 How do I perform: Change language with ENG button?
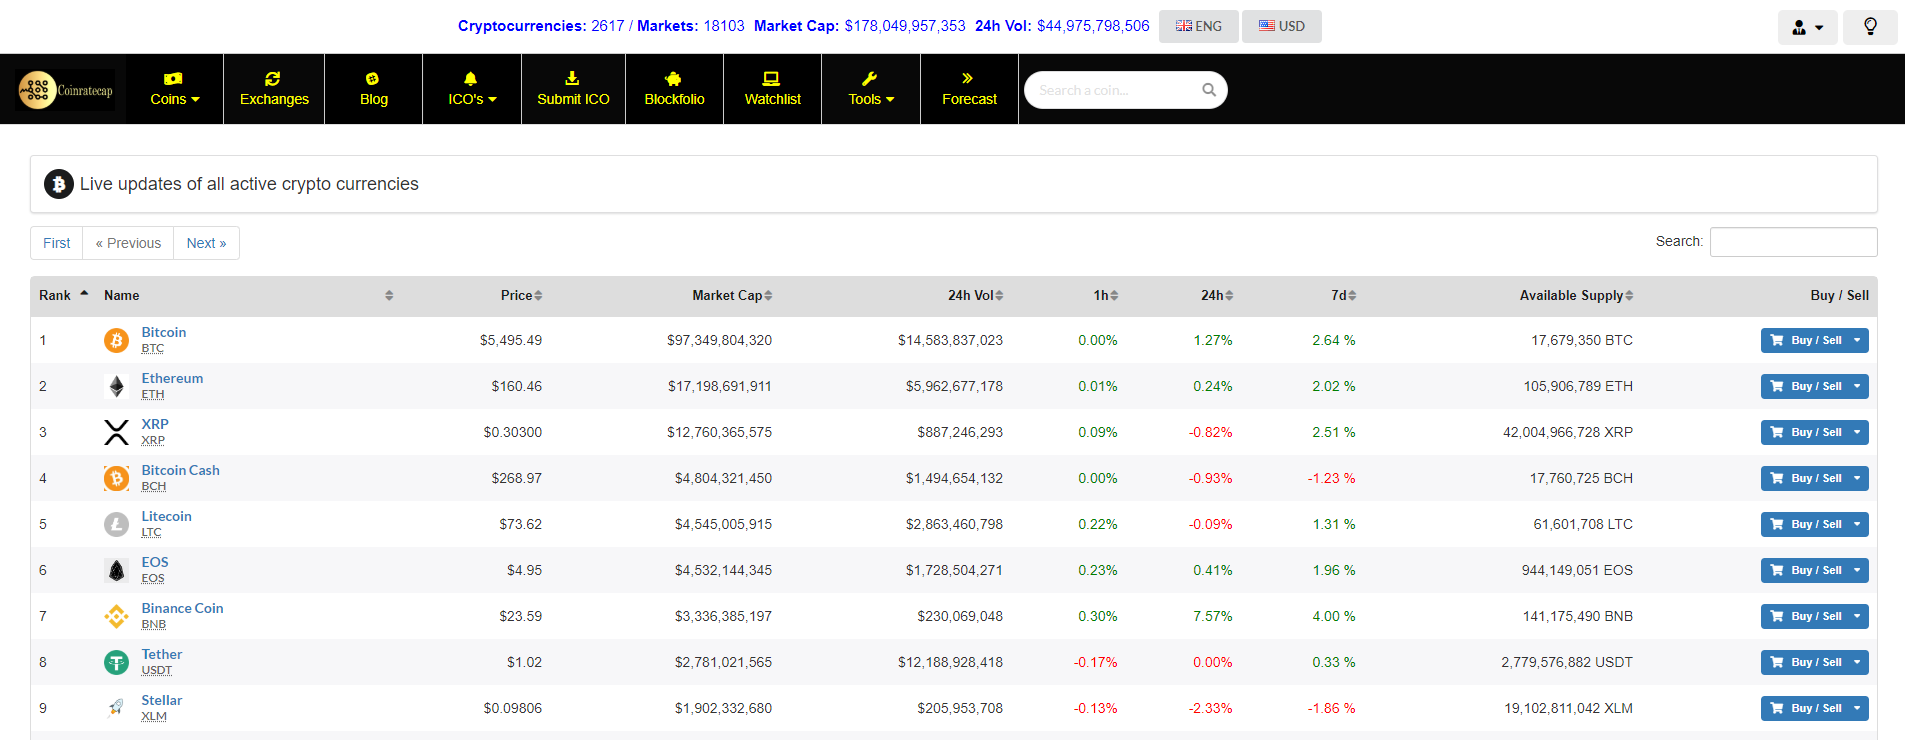click(1198, 26)
